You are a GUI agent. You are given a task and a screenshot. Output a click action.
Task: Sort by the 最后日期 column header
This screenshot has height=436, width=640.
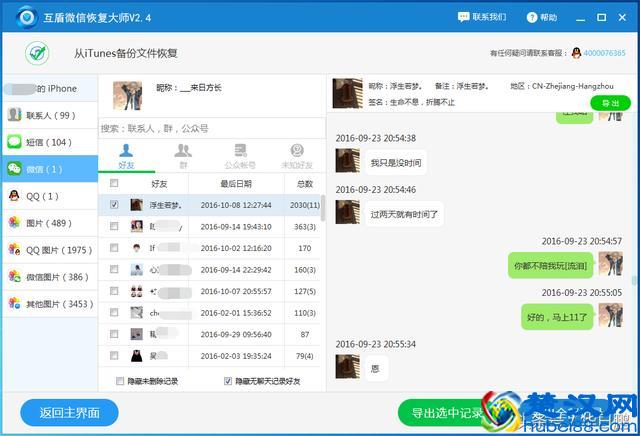coord(236,184)
